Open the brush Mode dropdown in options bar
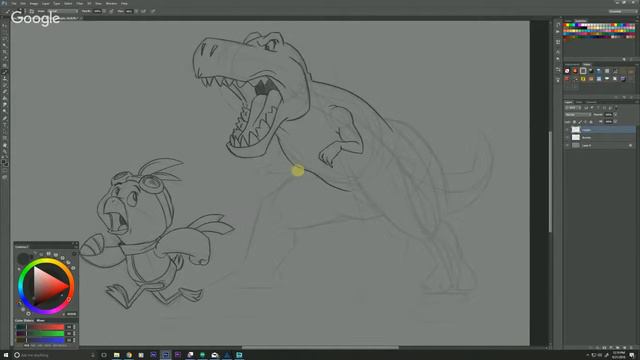Screen dimensions: 640x360 (62, 11)
